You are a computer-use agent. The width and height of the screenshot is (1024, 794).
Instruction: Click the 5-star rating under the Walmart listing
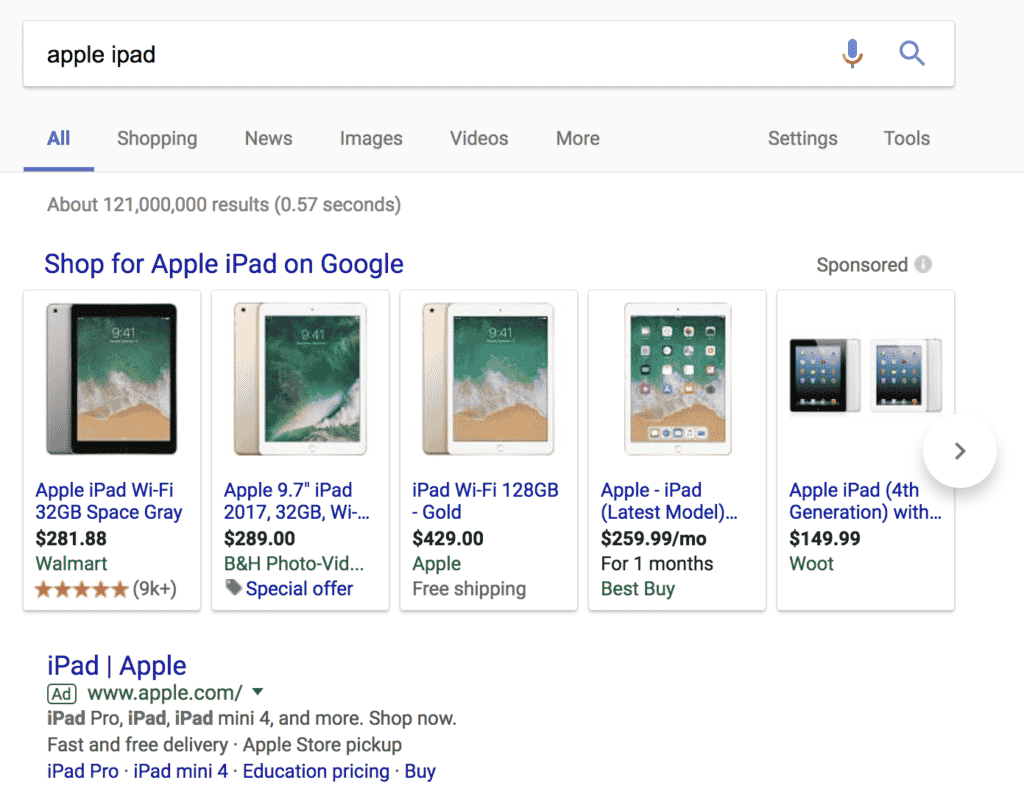[x=82, y=589]
